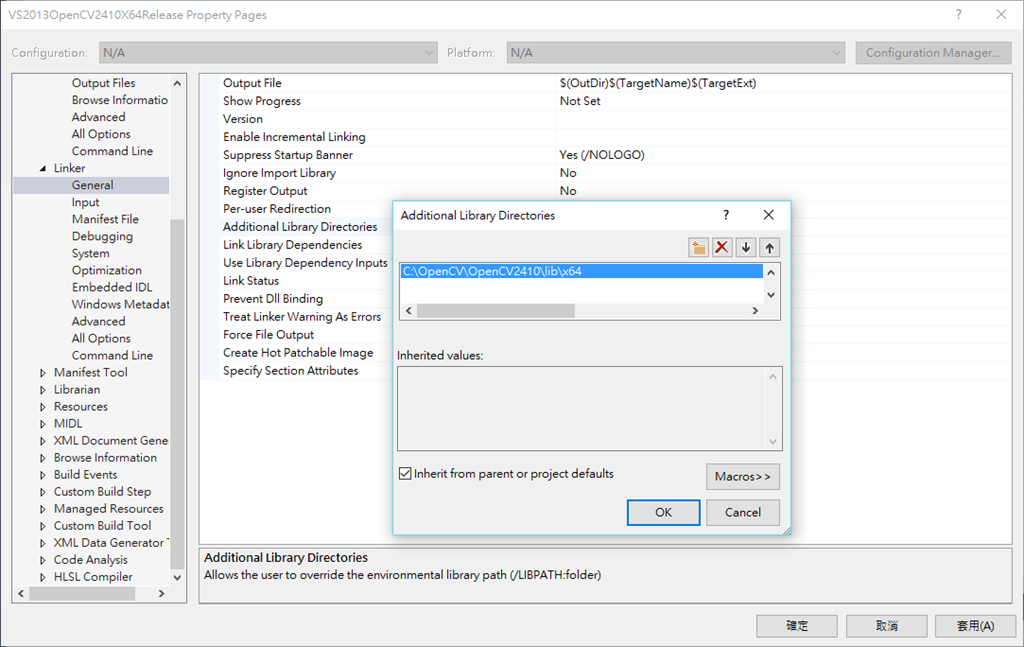Expand the XML Data Generator node
This screenshot has height=647, width=1024.
[43, 543]
